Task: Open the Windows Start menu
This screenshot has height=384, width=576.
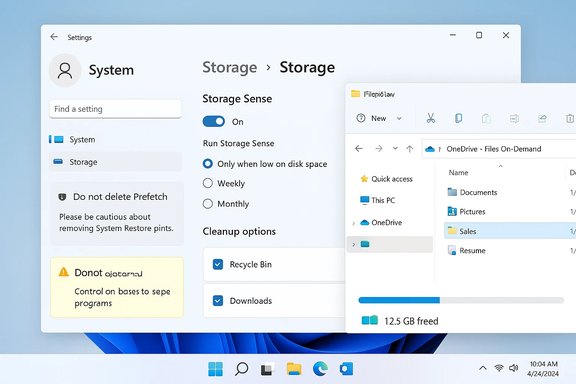Action: [x=215, y=369]
